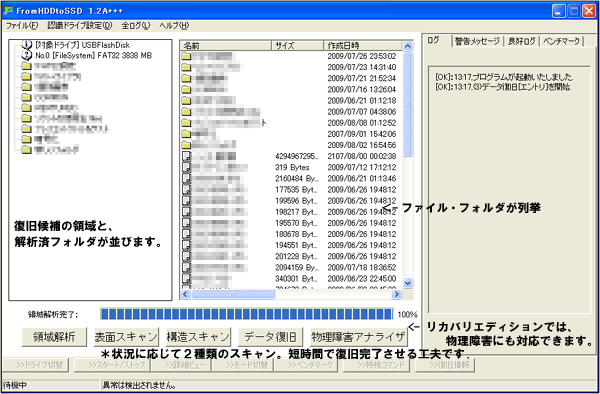
Task: Click the >>スタート/ストップ button
Action: (x=112, y=365)
